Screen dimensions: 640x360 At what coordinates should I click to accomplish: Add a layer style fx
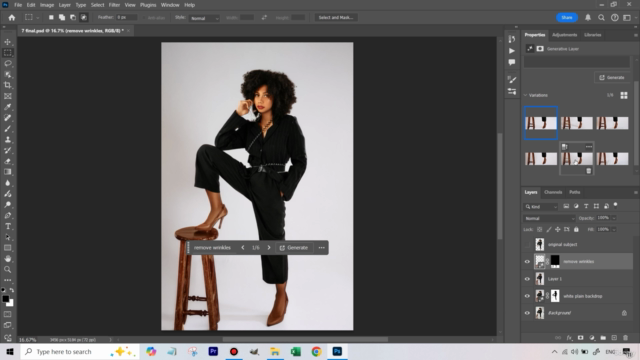569,338
